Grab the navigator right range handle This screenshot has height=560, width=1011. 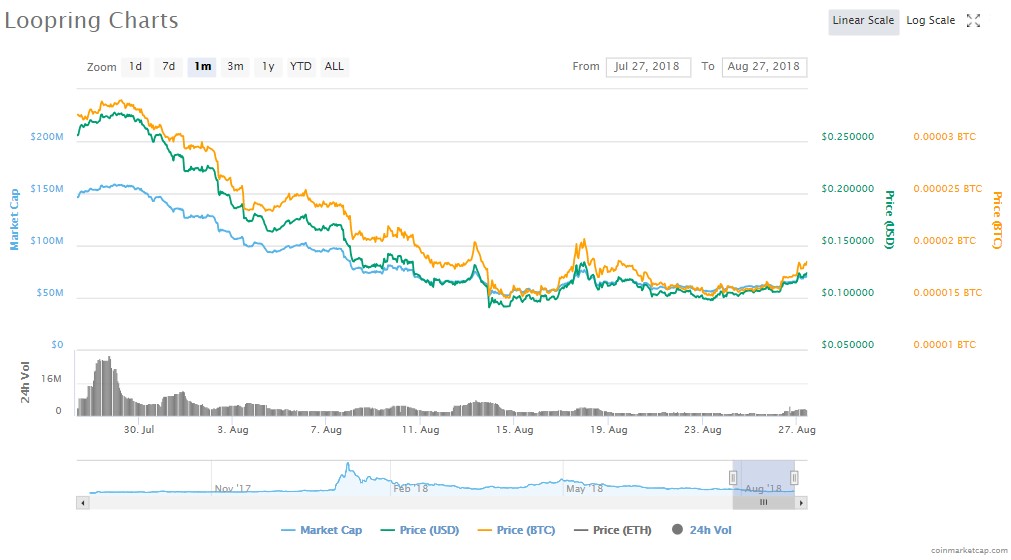click(x=794, y=478)
